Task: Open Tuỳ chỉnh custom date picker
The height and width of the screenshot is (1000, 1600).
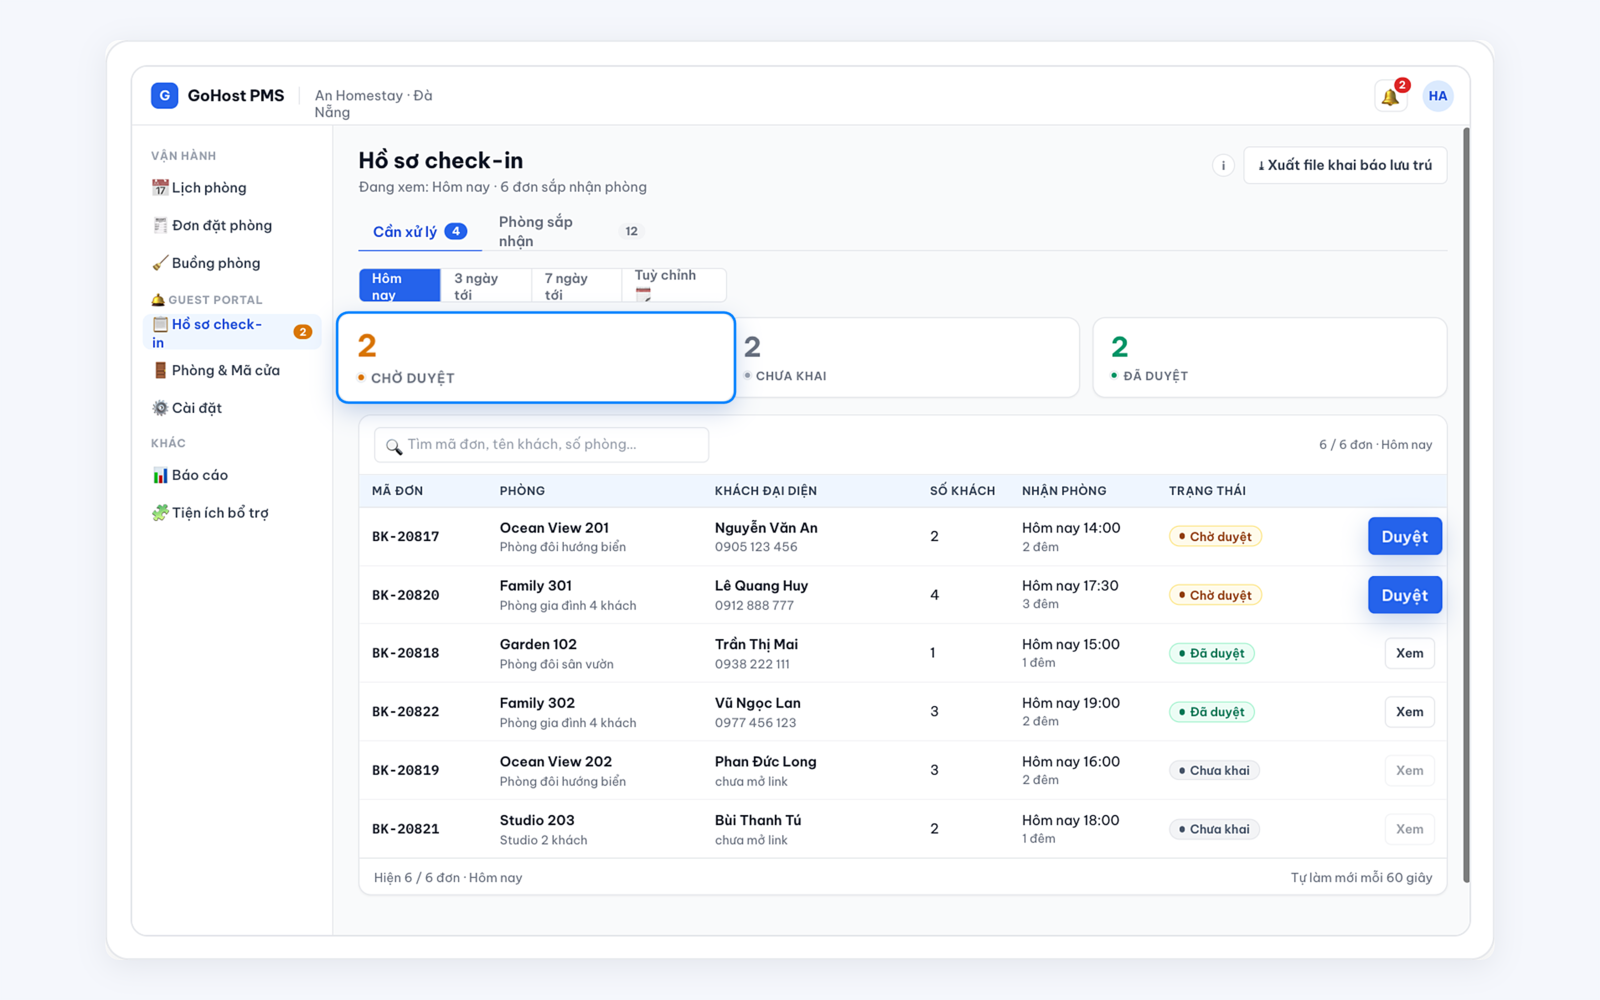Action: coord(673,285)
